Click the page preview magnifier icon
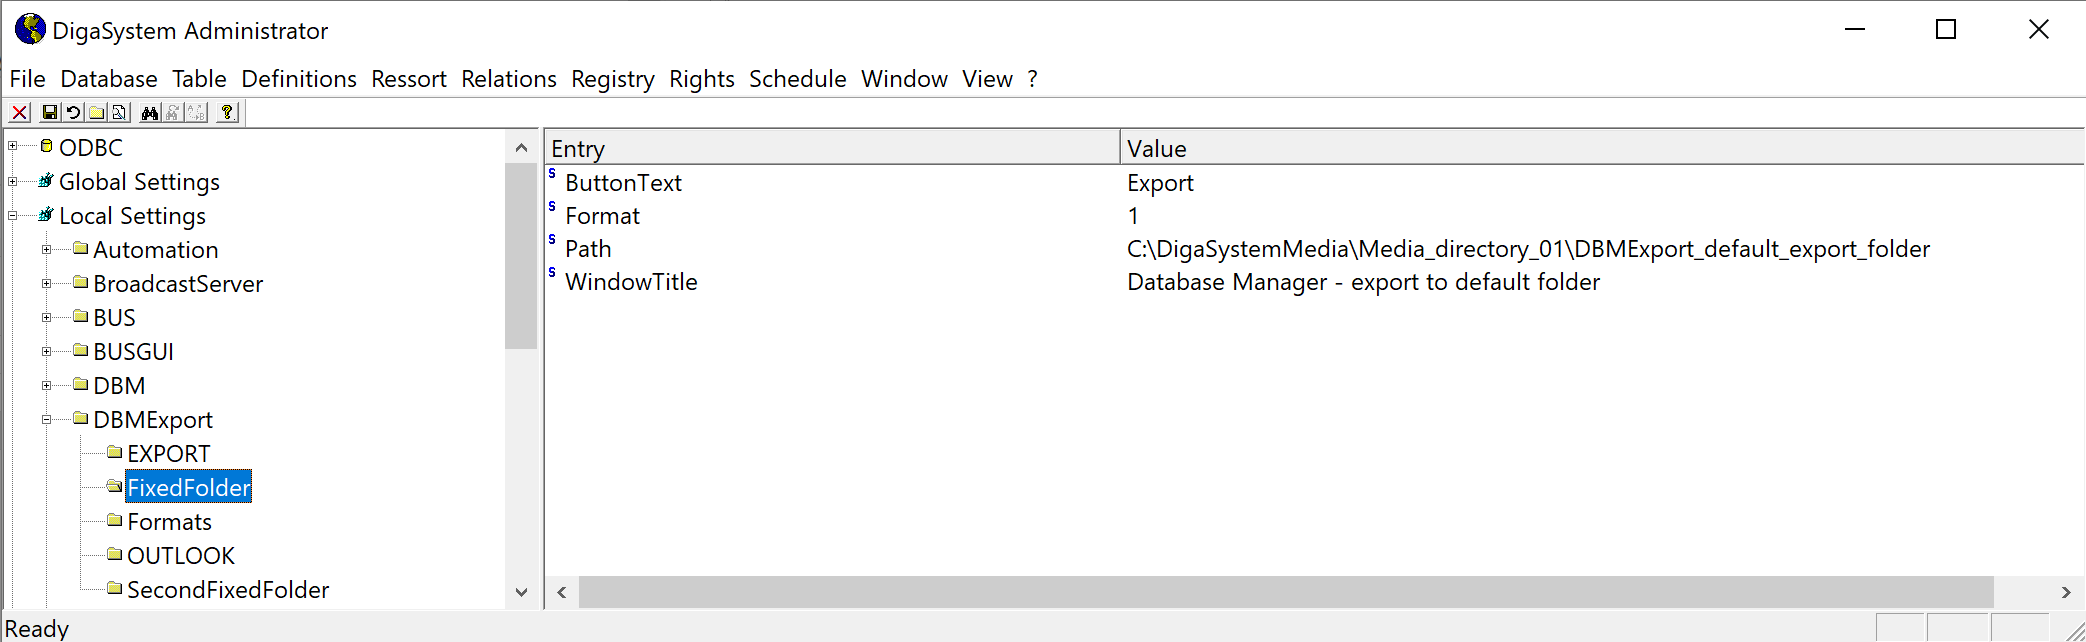The height and width of the screenshot is (642, 2086). click(x=119, y=113)
